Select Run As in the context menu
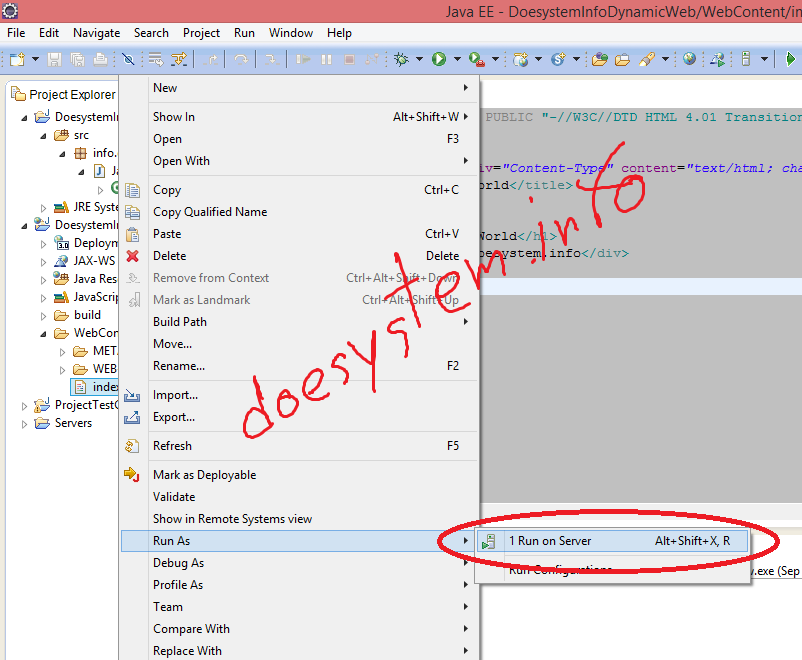802x660 pixels. pyautogui.click(x=299, y=541)
